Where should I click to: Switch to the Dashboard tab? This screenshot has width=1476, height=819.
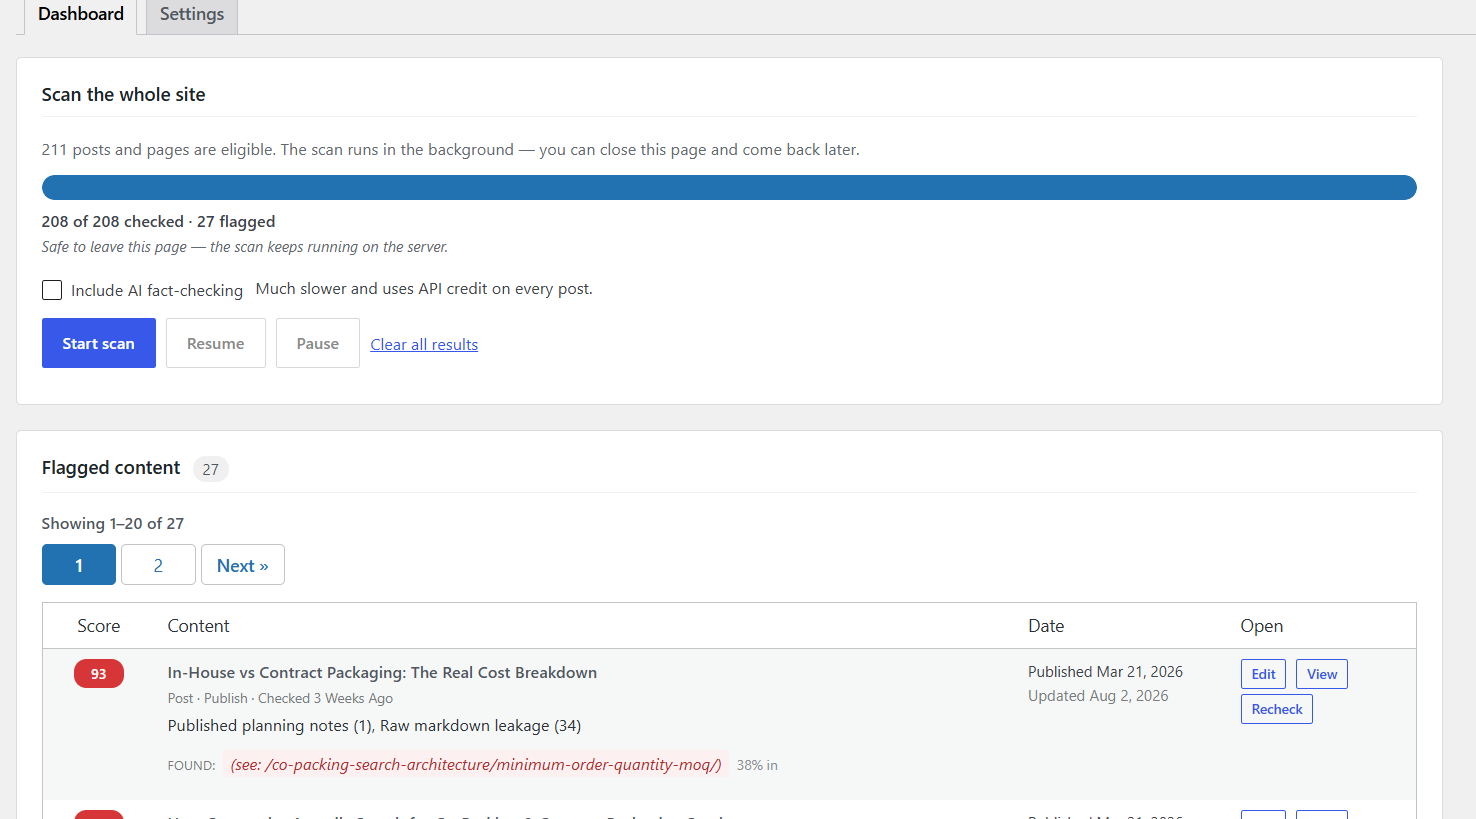(x=81, y=15)
